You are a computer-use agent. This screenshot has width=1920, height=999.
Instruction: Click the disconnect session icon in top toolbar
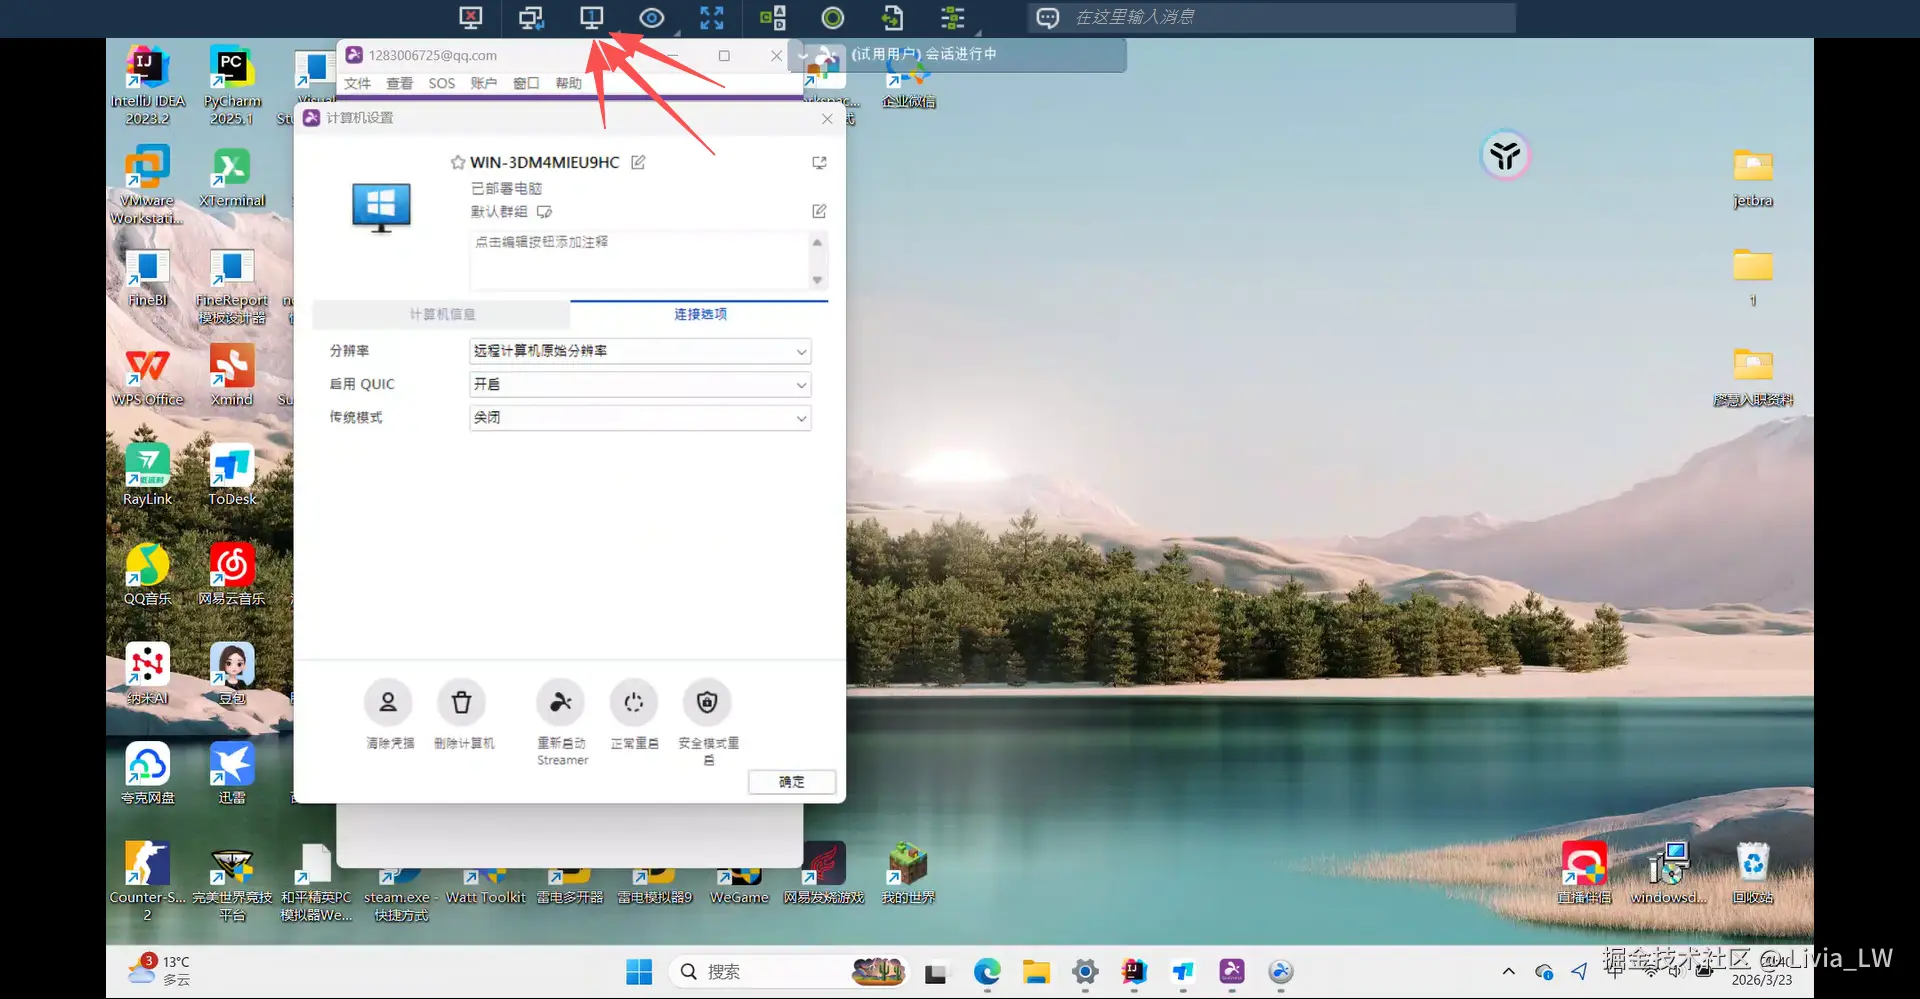click(471, 18)
